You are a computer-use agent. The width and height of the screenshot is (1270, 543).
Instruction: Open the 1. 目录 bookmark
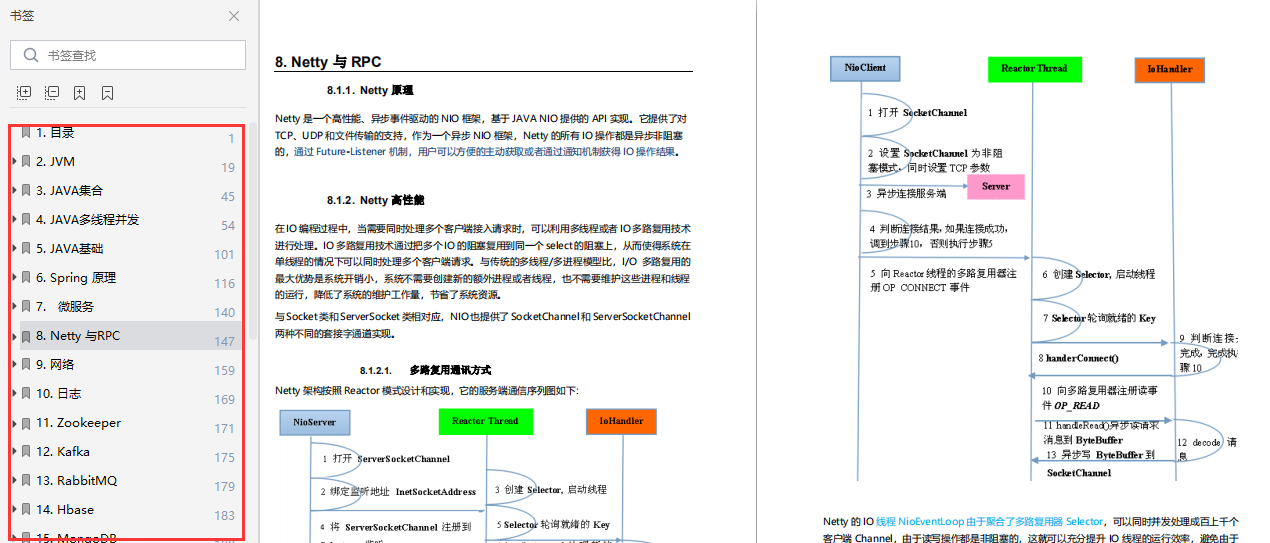[55, 132]
